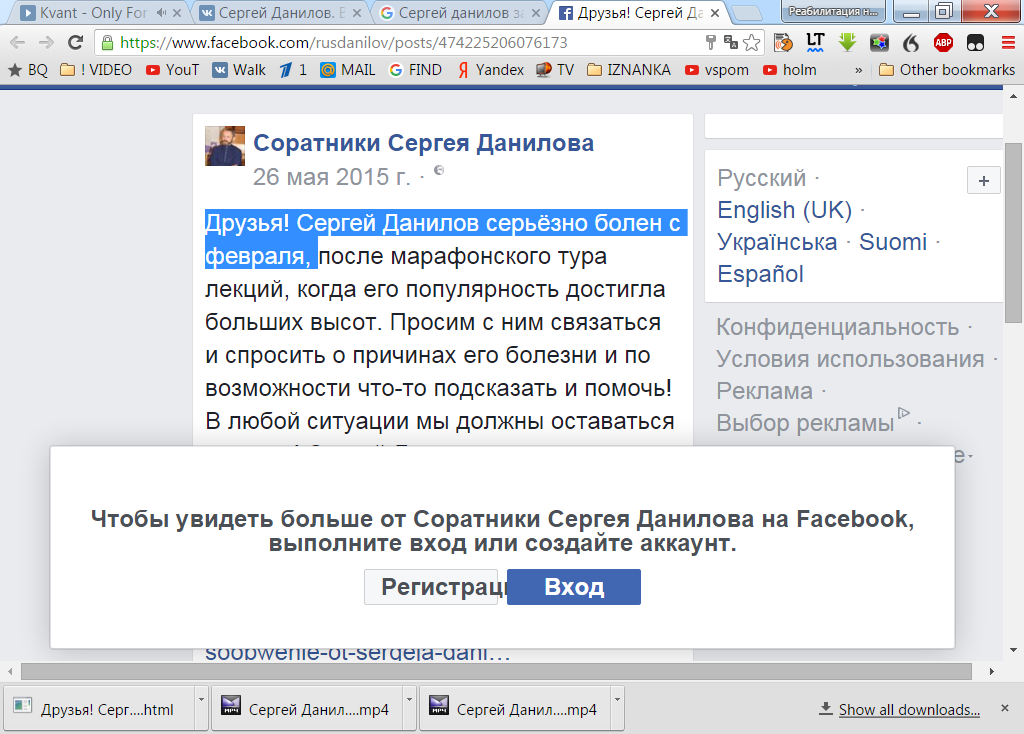Bookmark this page with the star
Image resolution: width=1024 pixels, height=734 pixels.
[x=752, y=43]
